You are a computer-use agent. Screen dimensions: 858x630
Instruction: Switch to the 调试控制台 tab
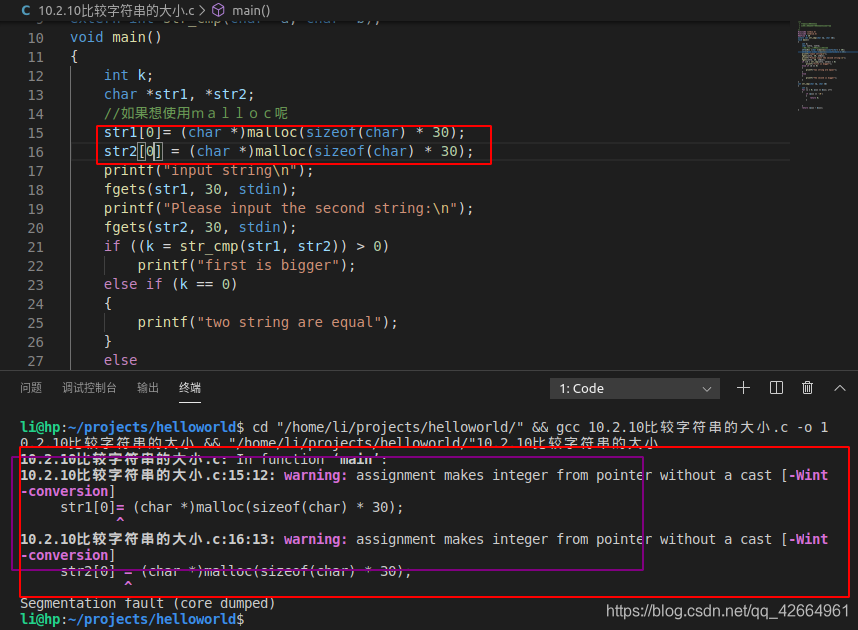(89, 388)
